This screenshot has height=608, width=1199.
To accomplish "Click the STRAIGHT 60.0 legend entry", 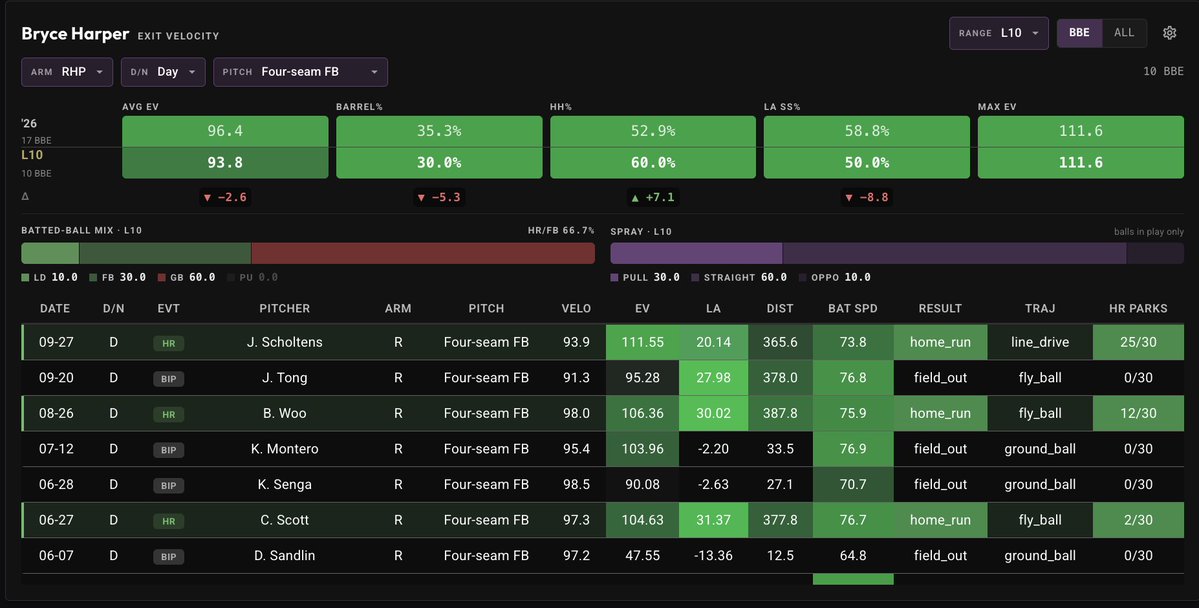I will 739,278.
